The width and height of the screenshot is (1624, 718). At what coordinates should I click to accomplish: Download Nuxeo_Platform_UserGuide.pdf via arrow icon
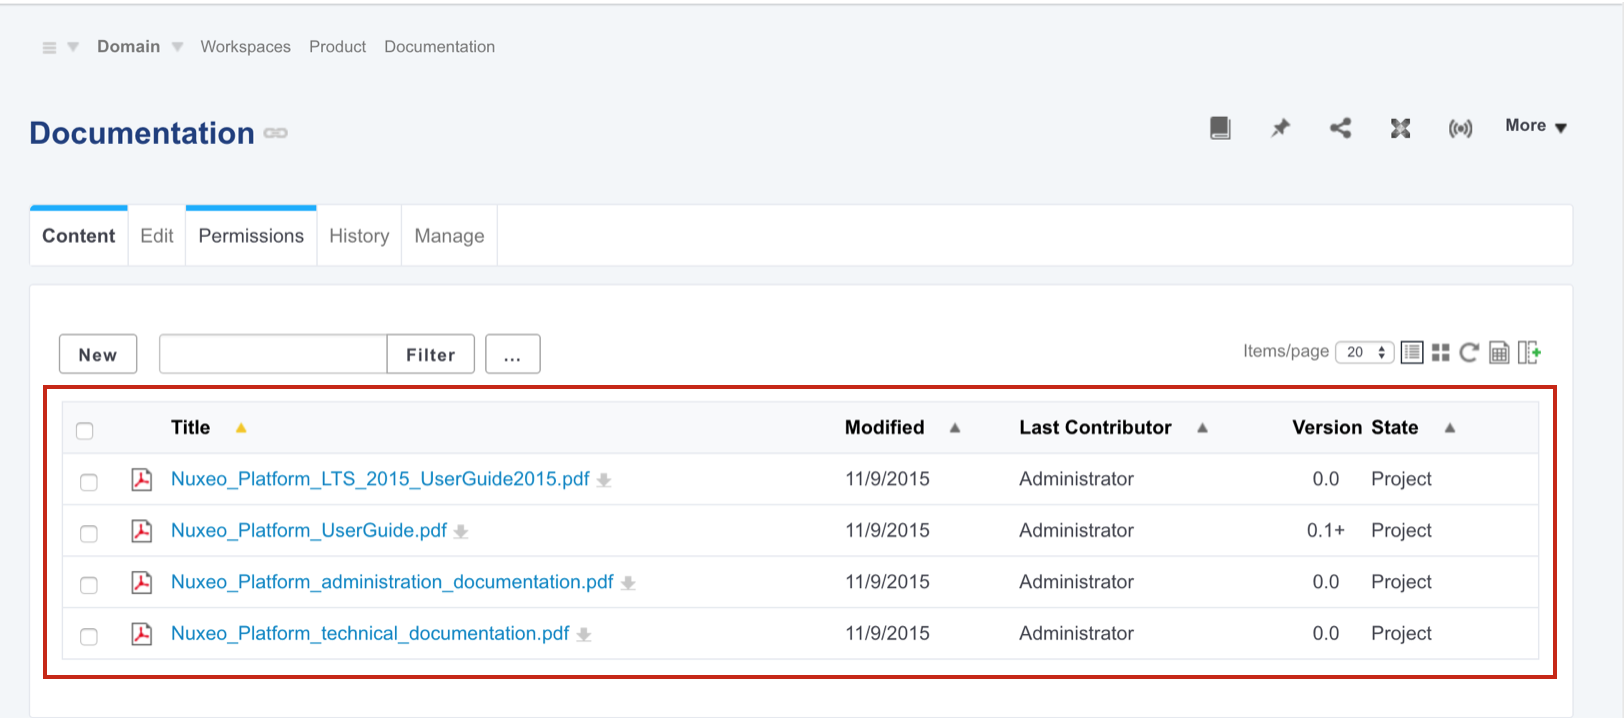(x=461, y=532)
